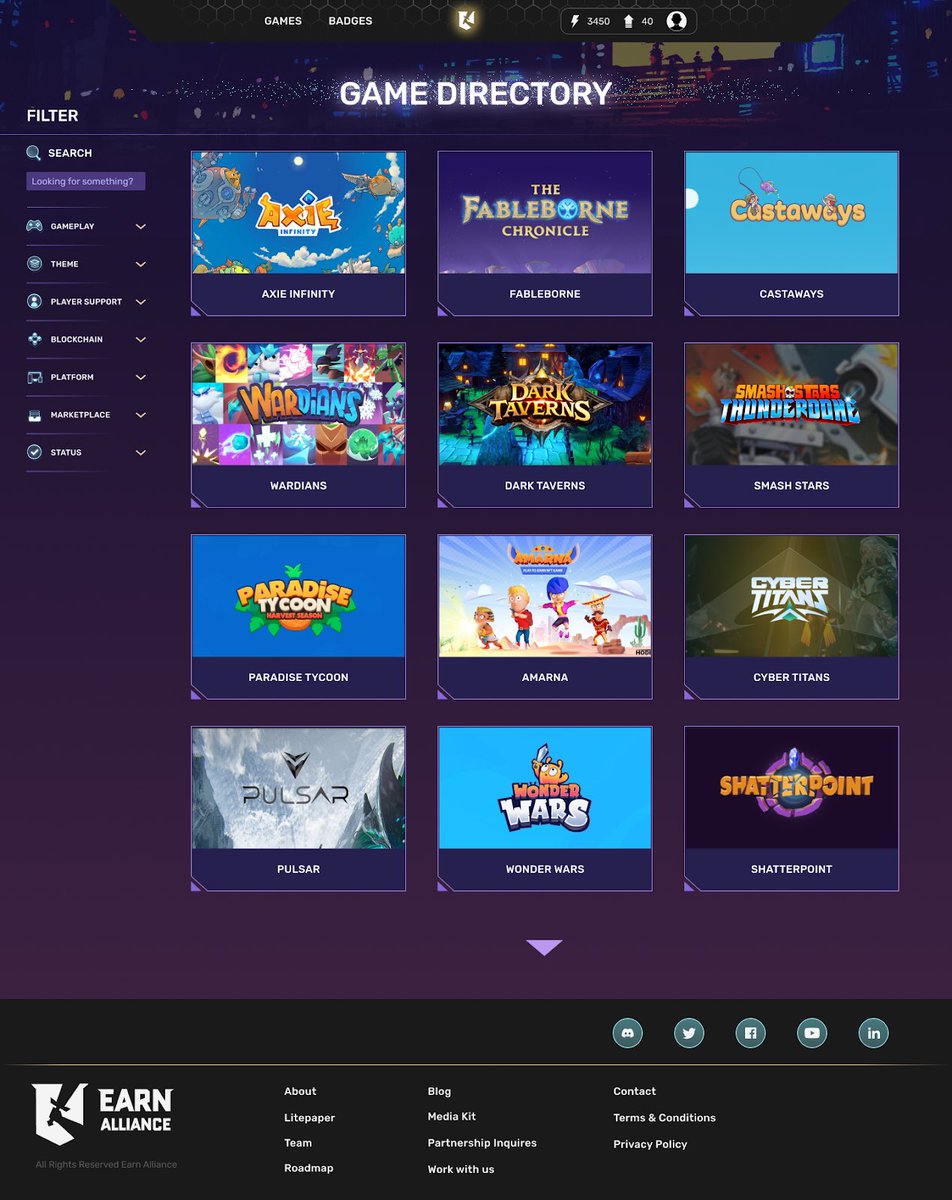952x1200 pixels.
Task: Click the Gameplay controller icon
Action: click(34, 226)
